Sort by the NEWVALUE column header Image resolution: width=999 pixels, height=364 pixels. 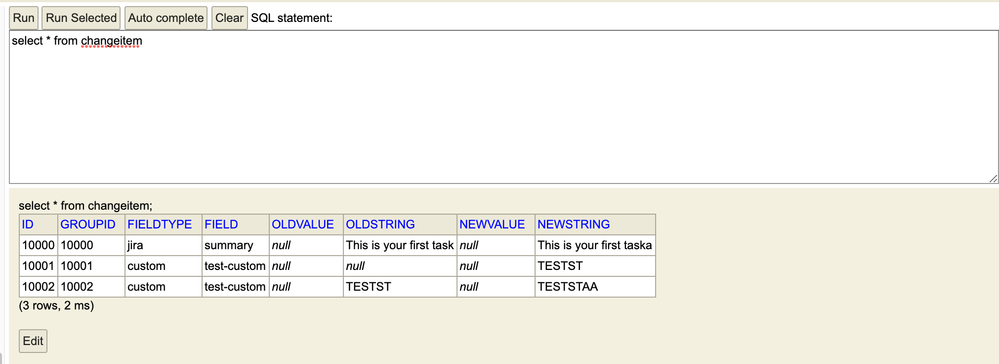click(492, 224)
